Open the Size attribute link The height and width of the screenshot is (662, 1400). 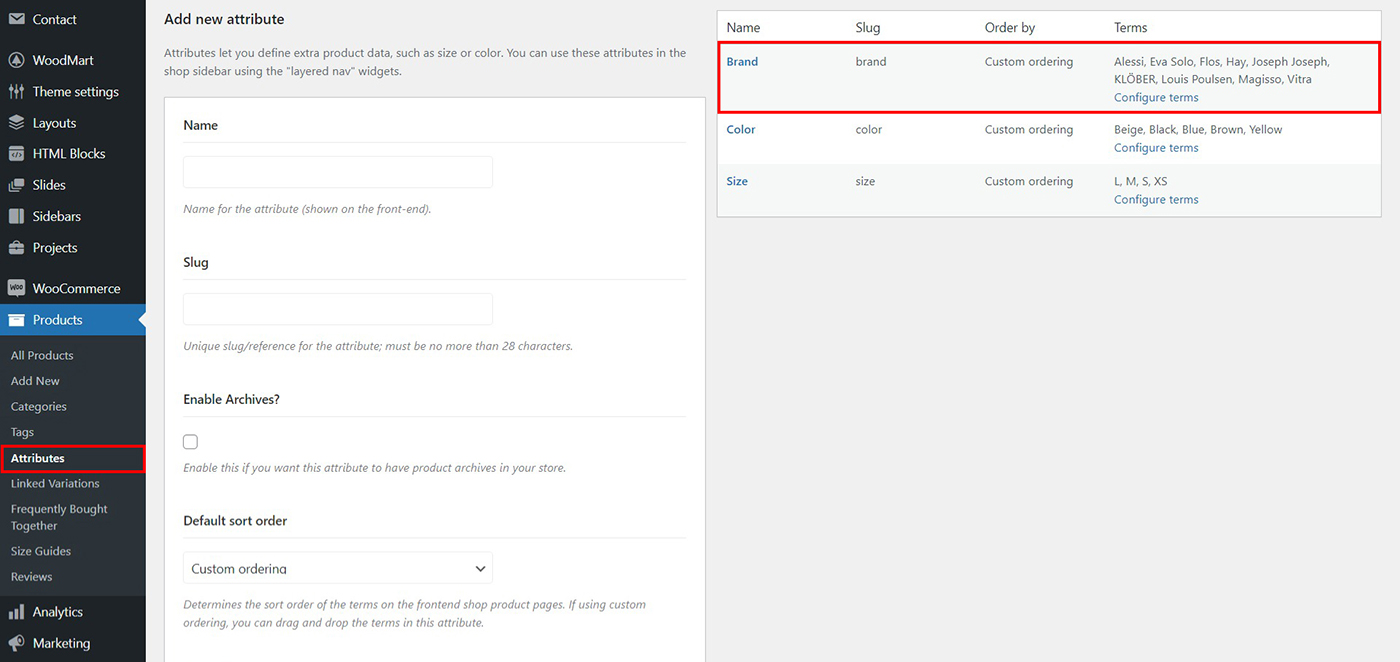(x=737, y=182)
